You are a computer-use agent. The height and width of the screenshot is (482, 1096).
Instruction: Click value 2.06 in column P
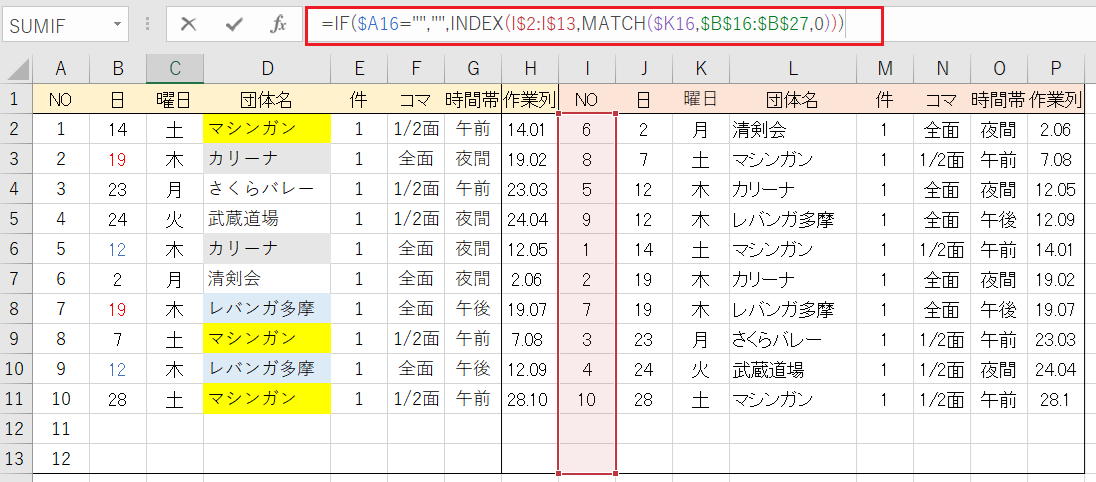click(1055, 129)
